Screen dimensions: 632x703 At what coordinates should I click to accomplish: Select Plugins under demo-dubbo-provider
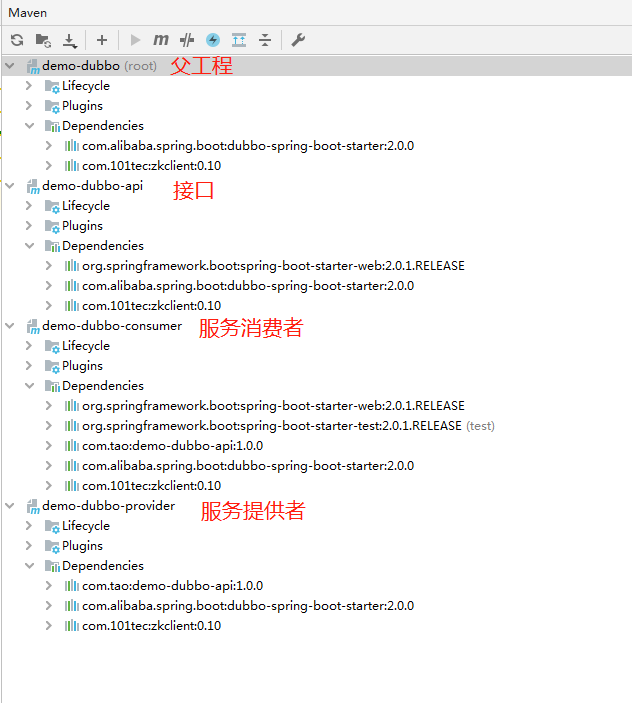[82, 546]
